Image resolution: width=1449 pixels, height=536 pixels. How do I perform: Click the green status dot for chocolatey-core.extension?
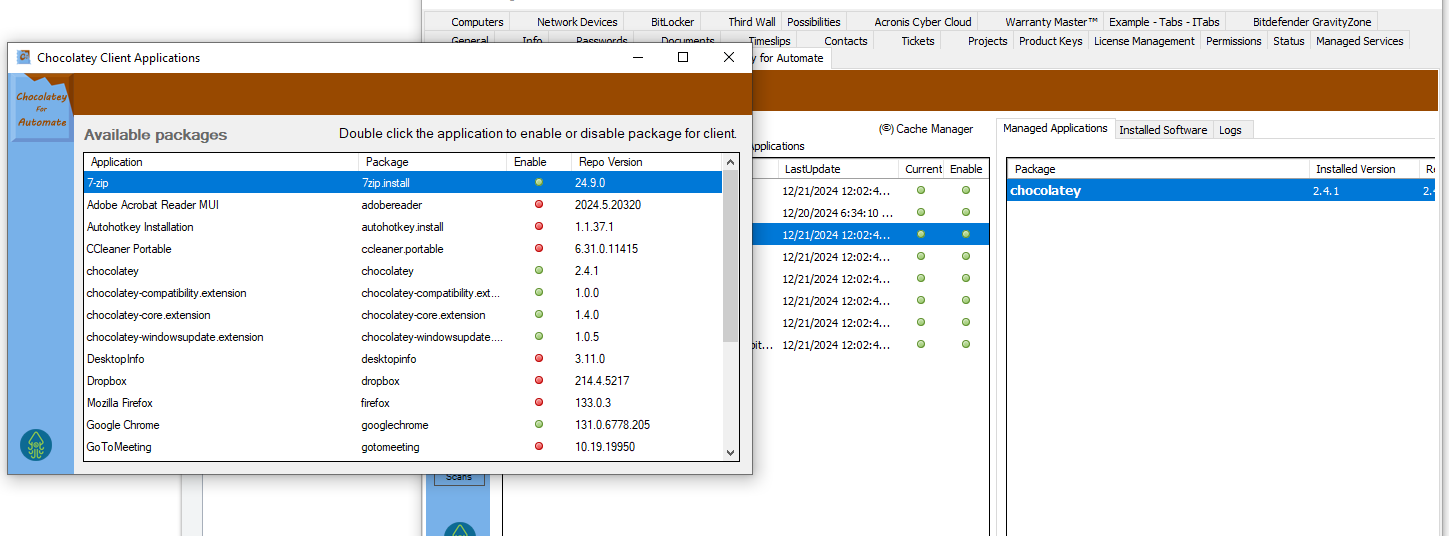click(x=539, y=314)
